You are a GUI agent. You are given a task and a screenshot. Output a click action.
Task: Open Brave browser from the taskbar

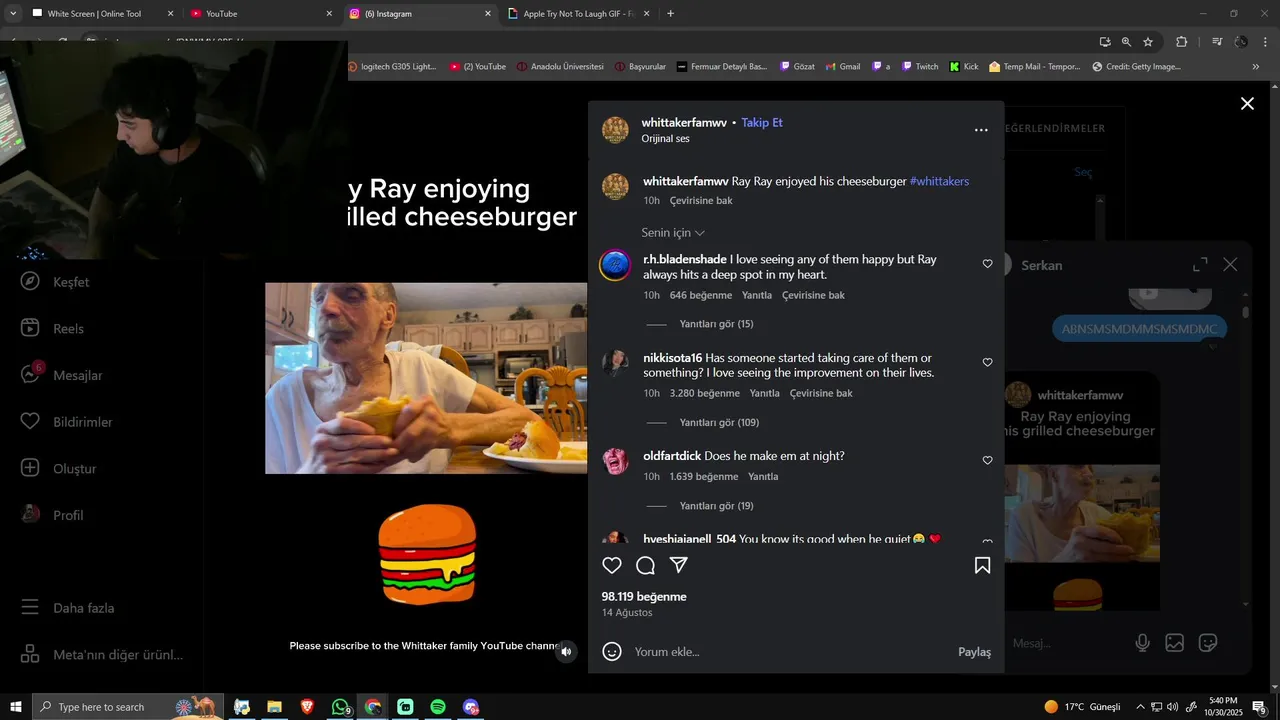(307, 707)
